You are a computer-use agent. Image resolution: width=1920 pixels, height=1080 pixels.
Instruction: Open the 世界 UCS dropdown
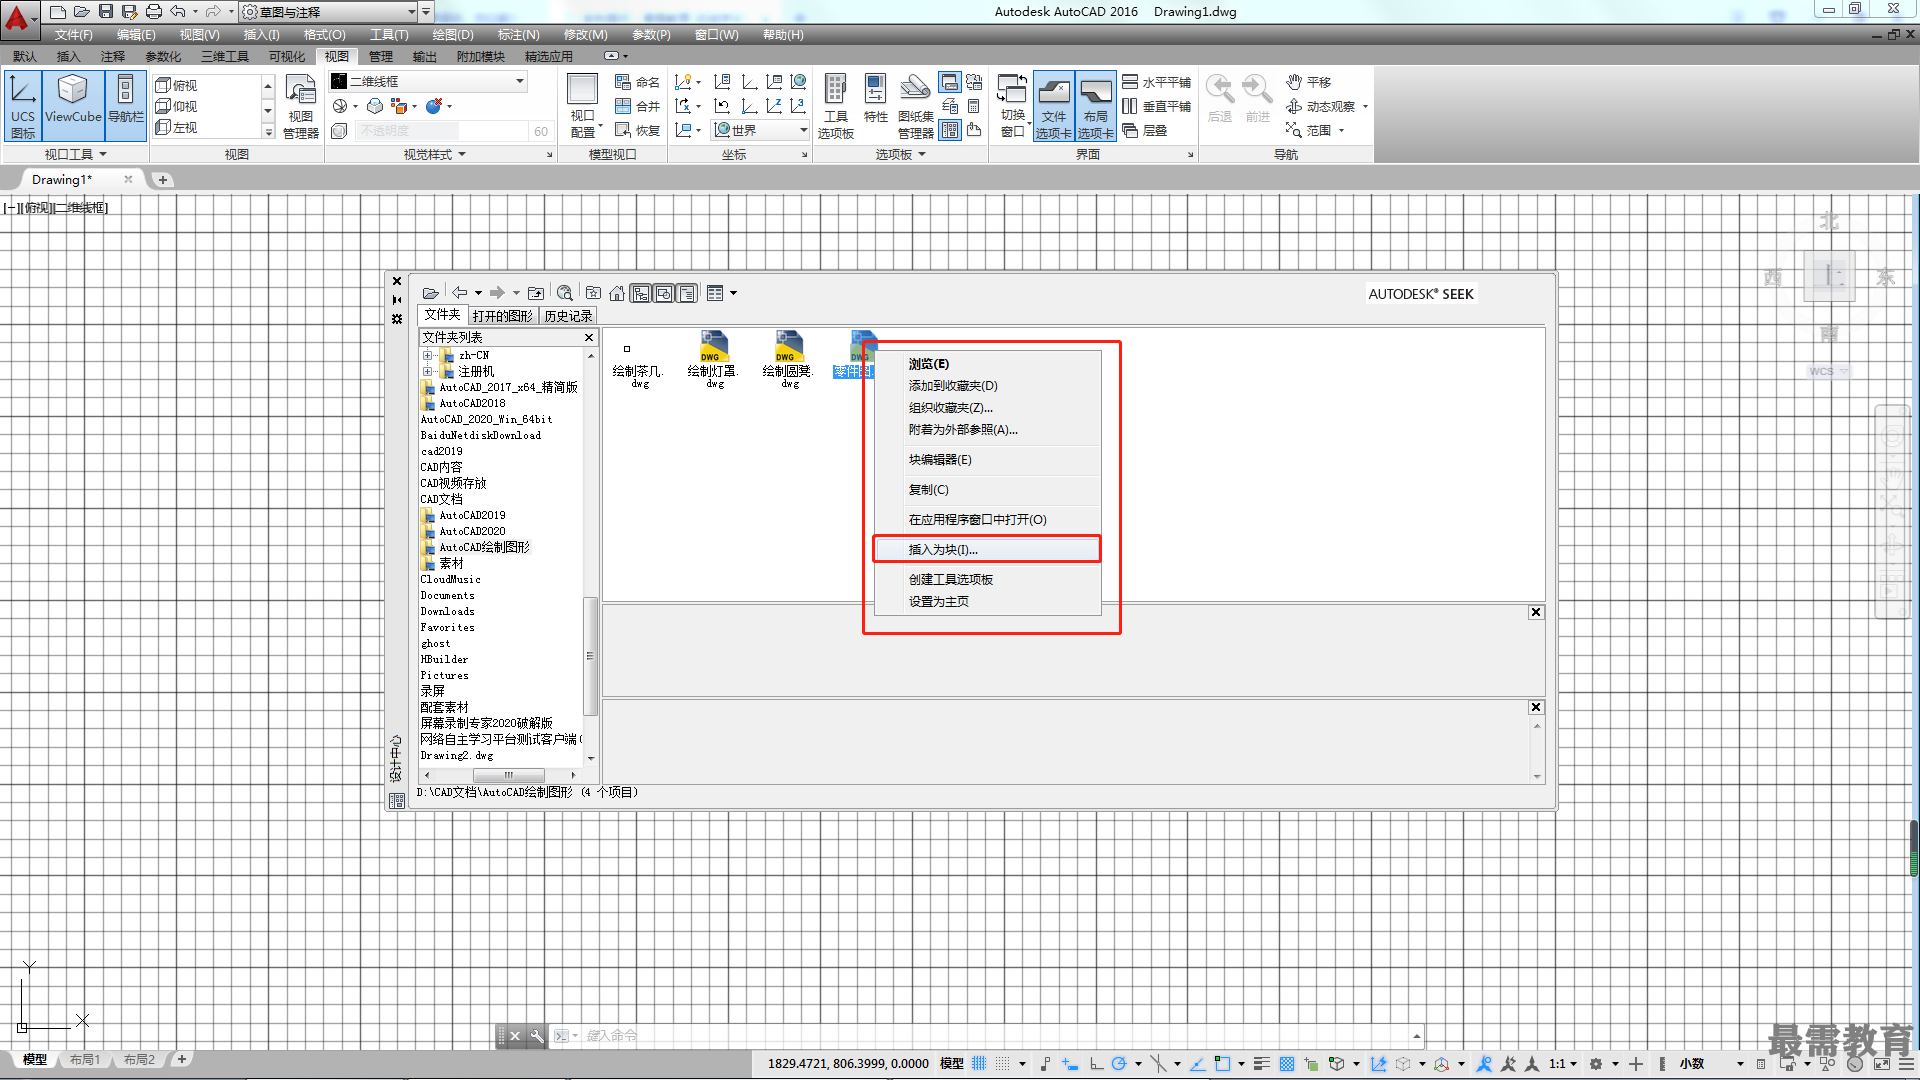pos(760,130)
